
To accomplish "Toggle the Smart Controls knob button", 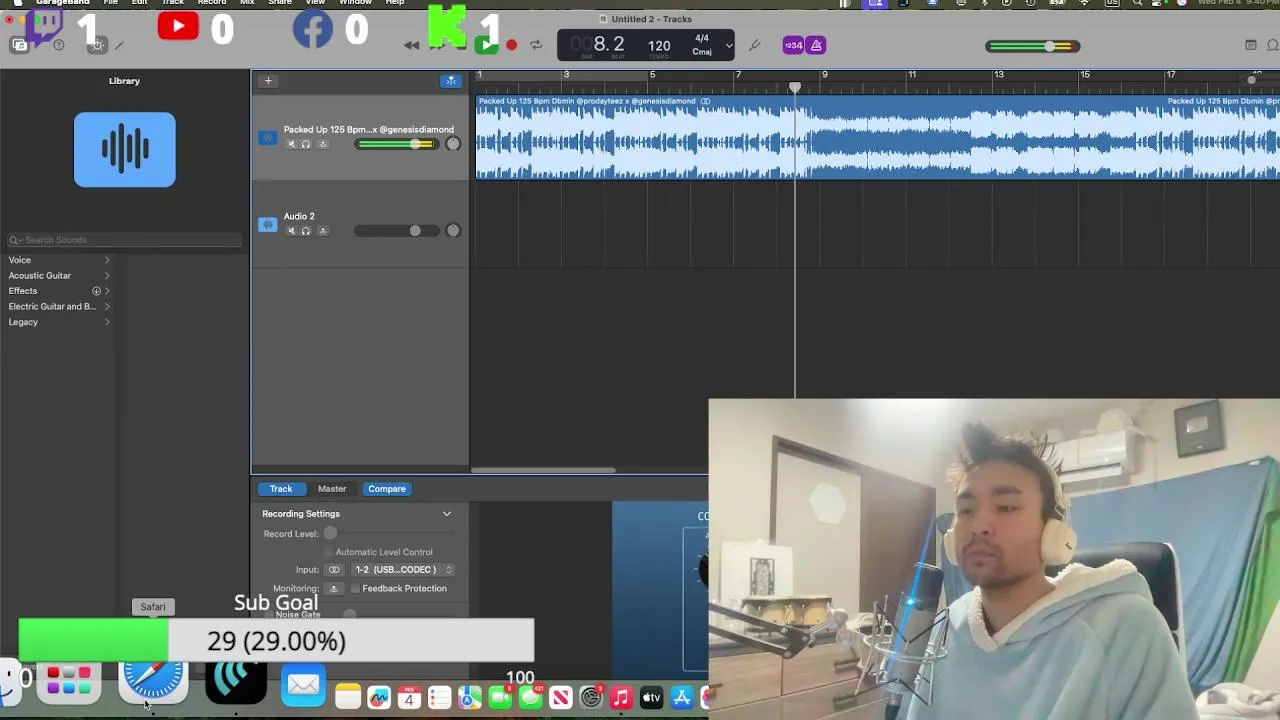I will tap(97, 45).
